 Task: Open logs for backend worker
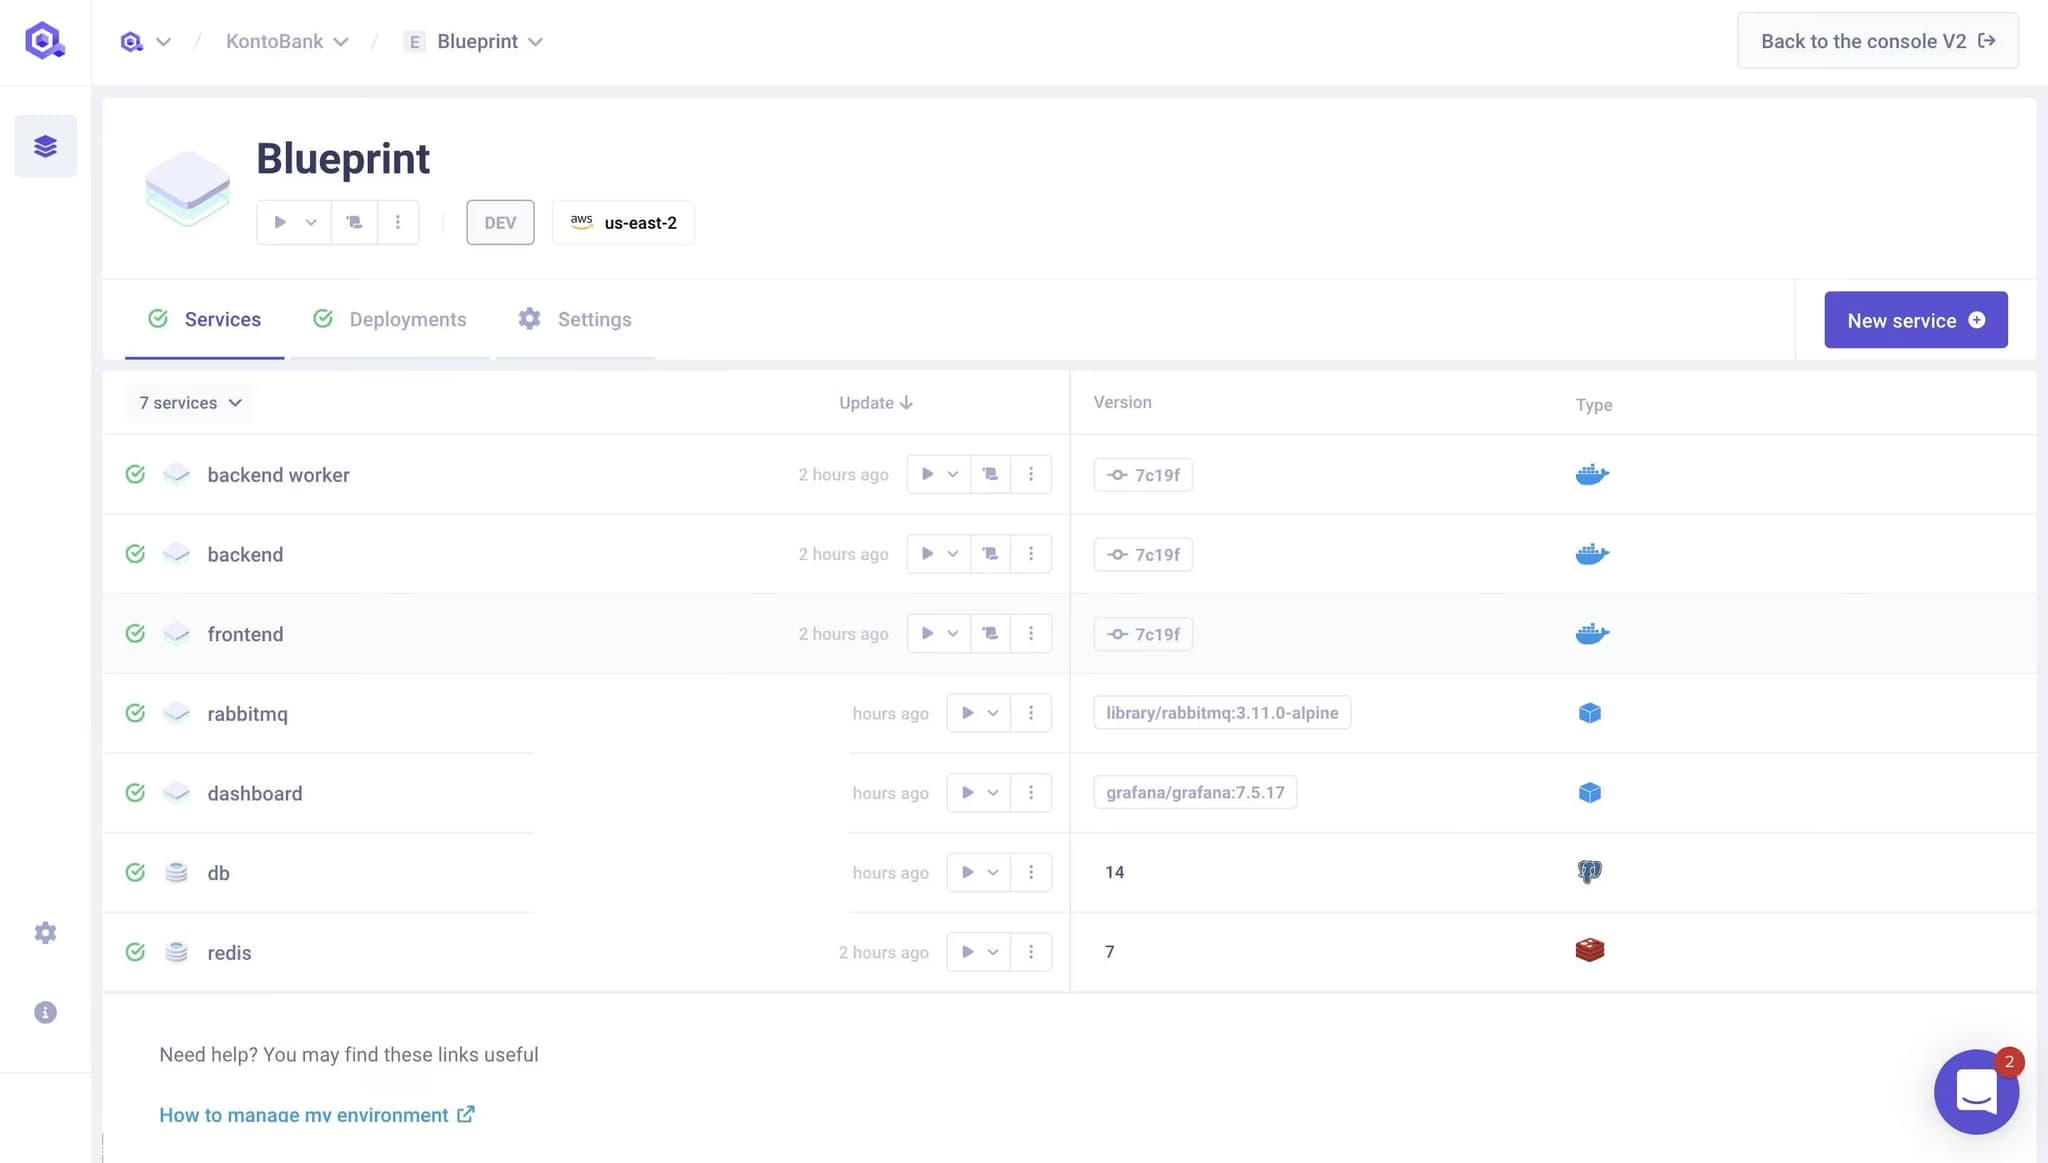(990, 474)
